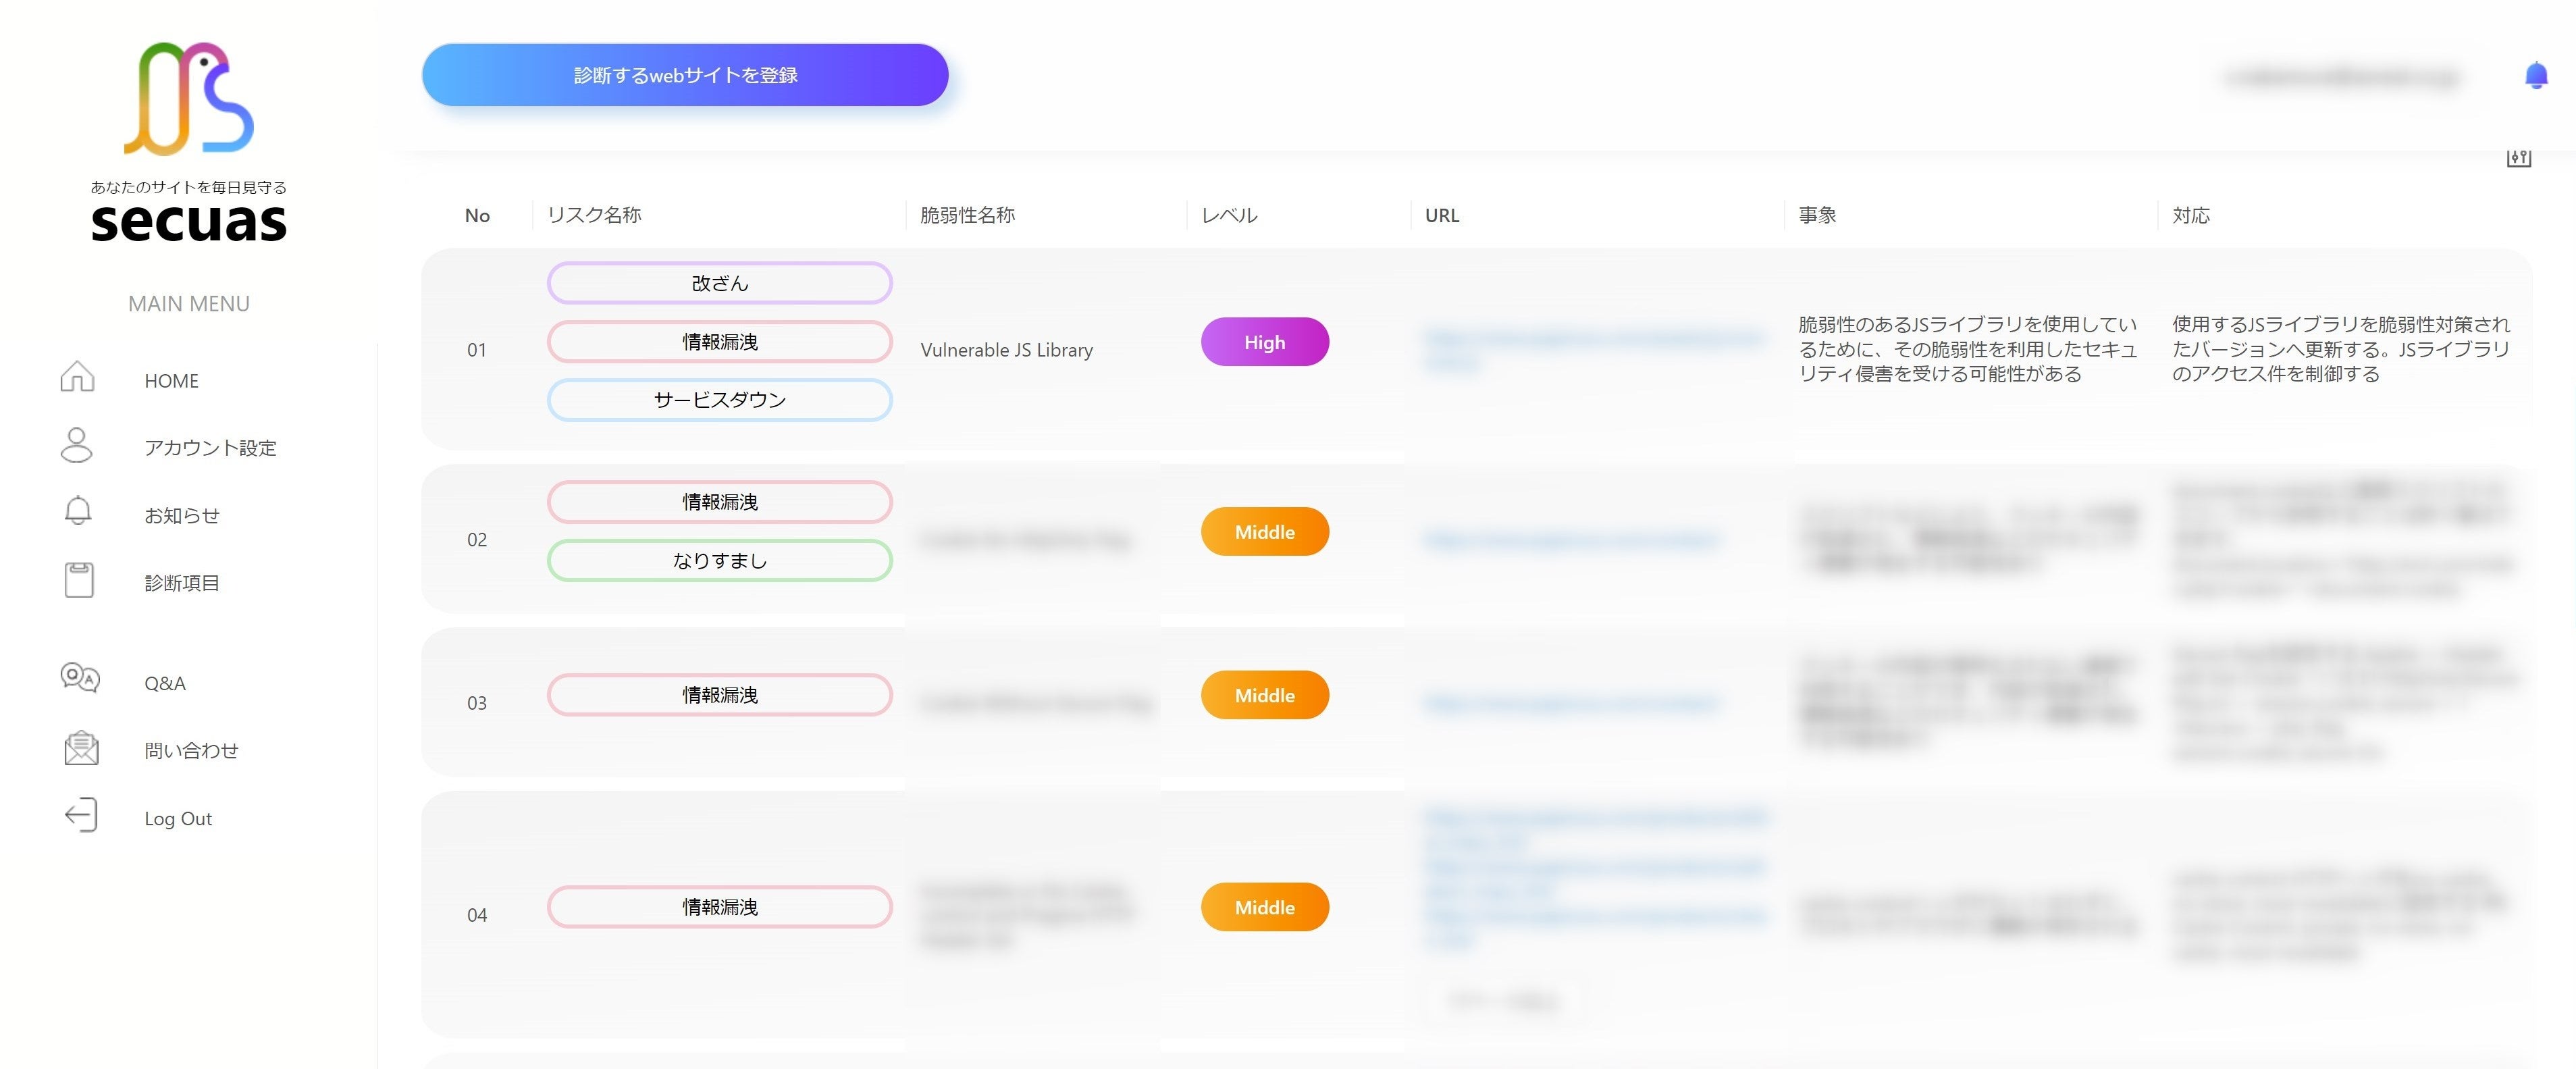
Task: Open 診断項目 menu item
Action: [x=182, y=583]
